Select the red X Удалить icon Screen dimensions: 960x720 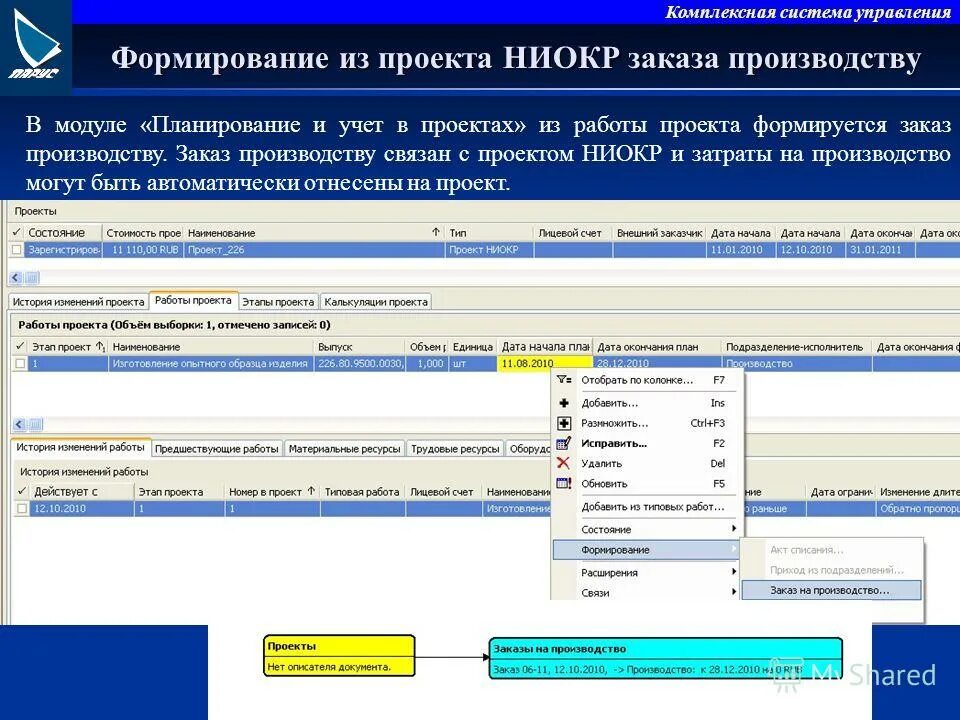561,462
